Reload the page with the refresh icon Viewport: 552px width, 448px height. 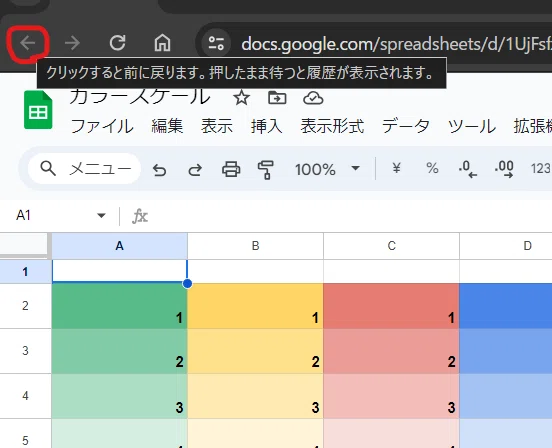coord(118,43)
